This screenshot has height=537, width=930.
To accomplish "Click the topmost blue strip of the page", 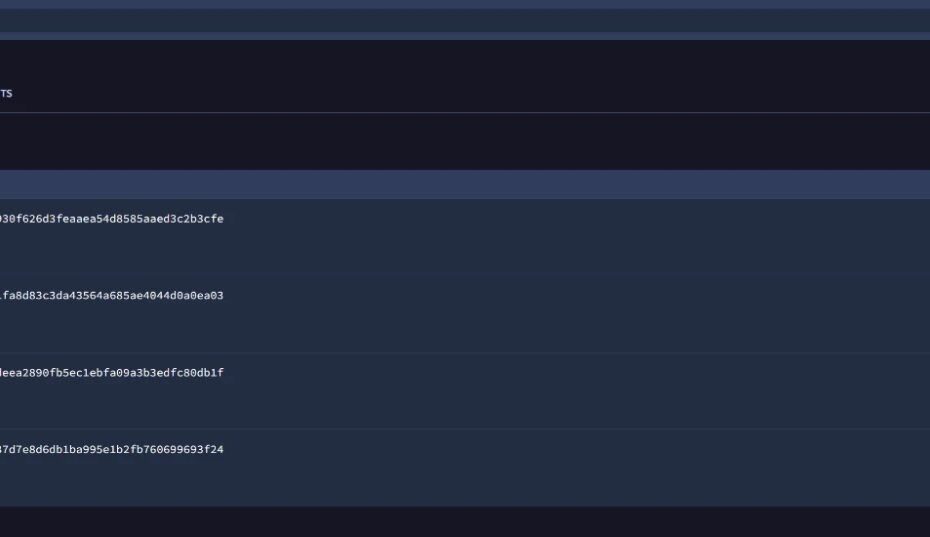I will (x=465, y=4).
